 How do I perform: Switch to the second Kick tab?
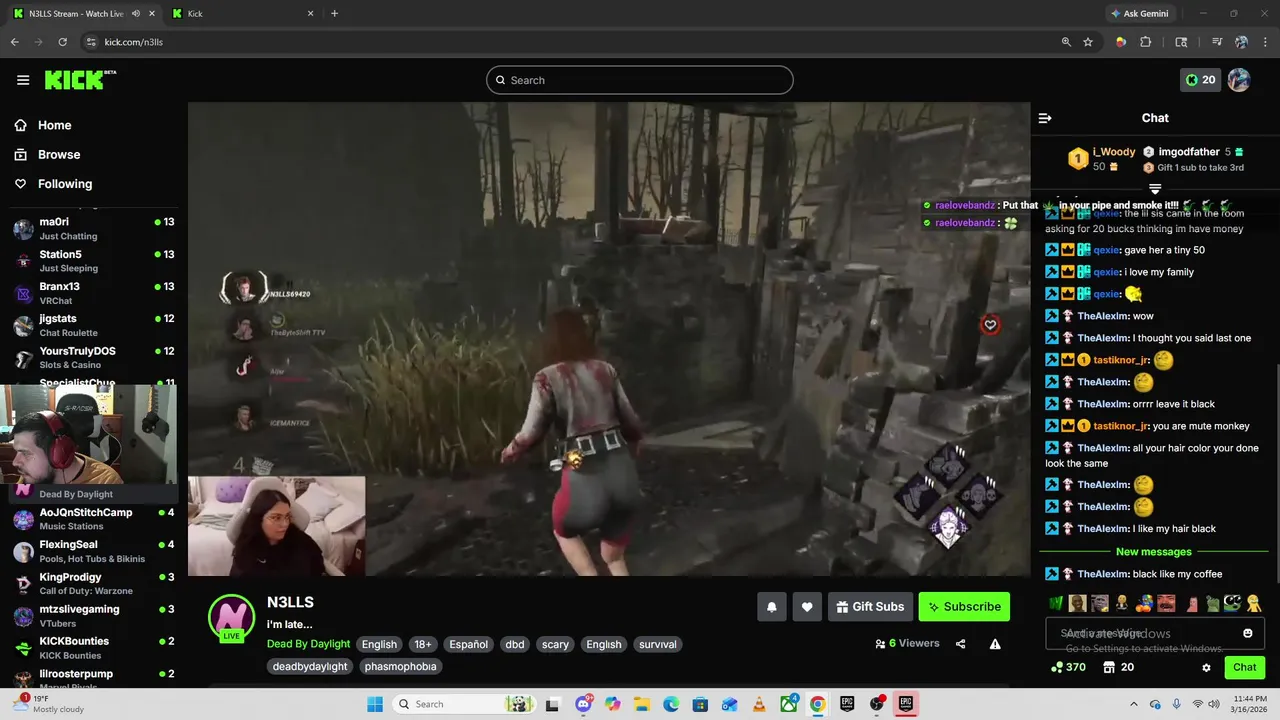pyautogui.click(x=243, y=14)
